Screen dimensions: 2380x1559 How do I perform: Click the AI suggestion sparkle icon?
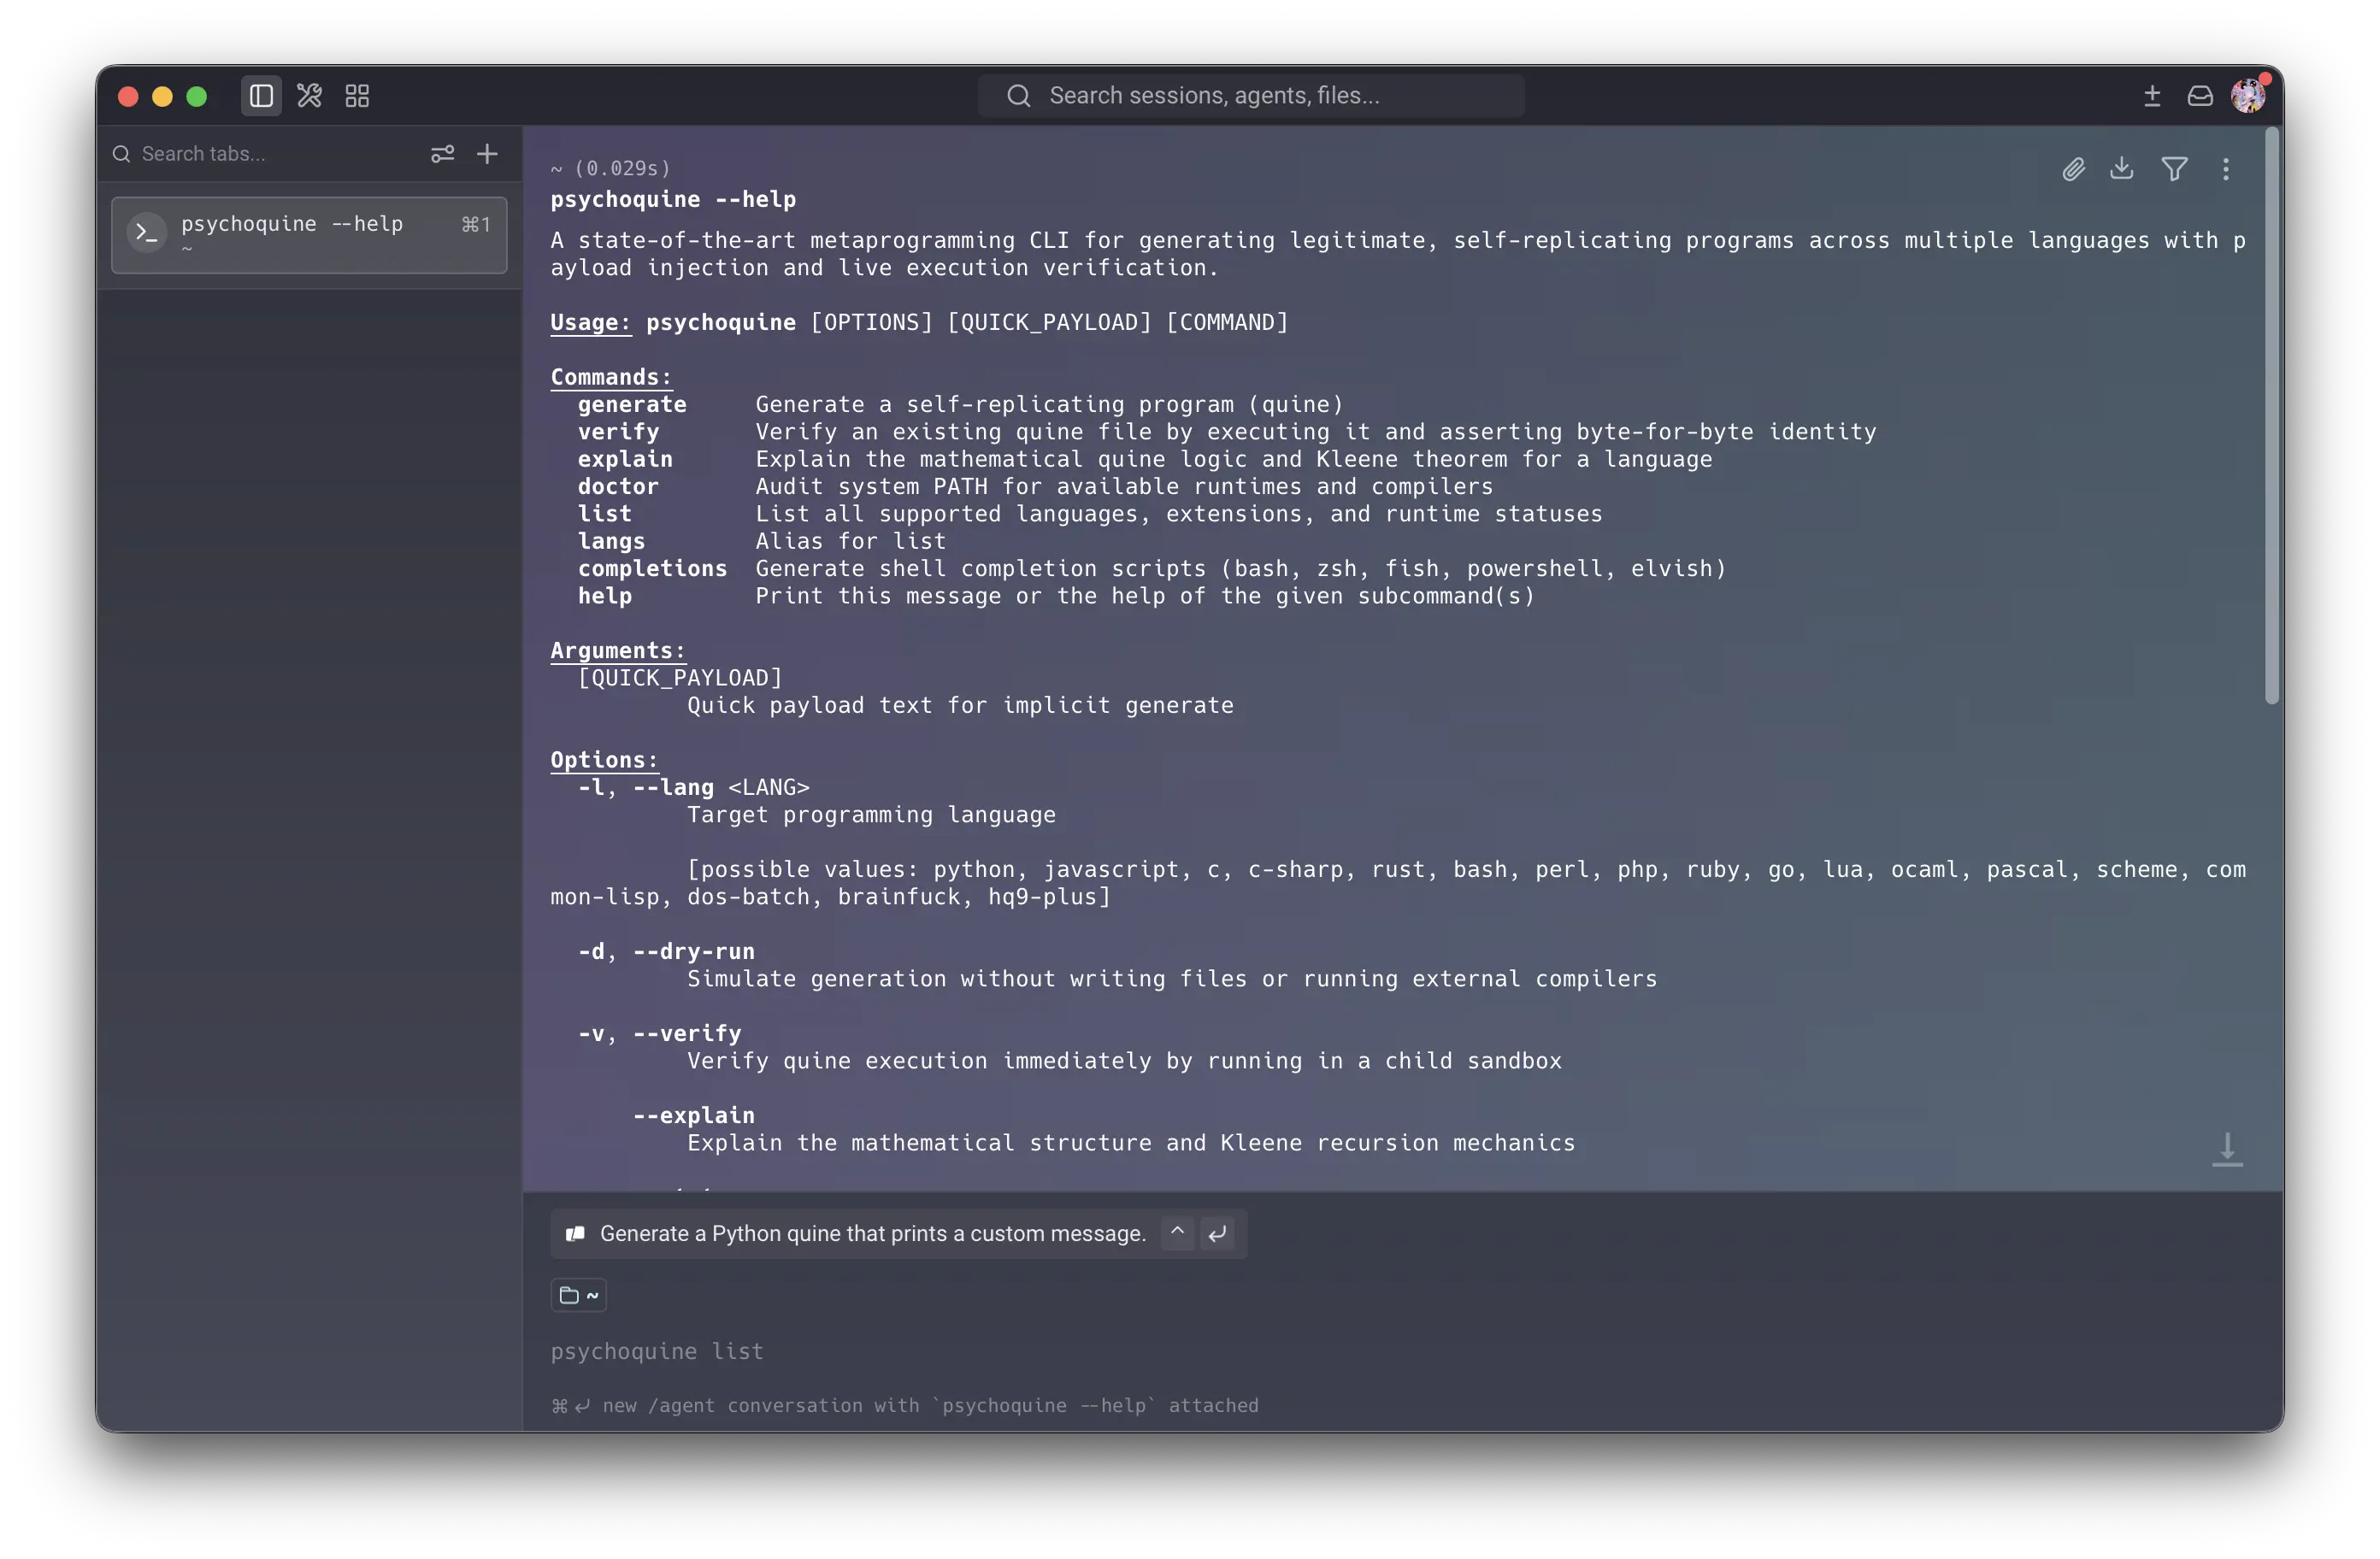575,1234
